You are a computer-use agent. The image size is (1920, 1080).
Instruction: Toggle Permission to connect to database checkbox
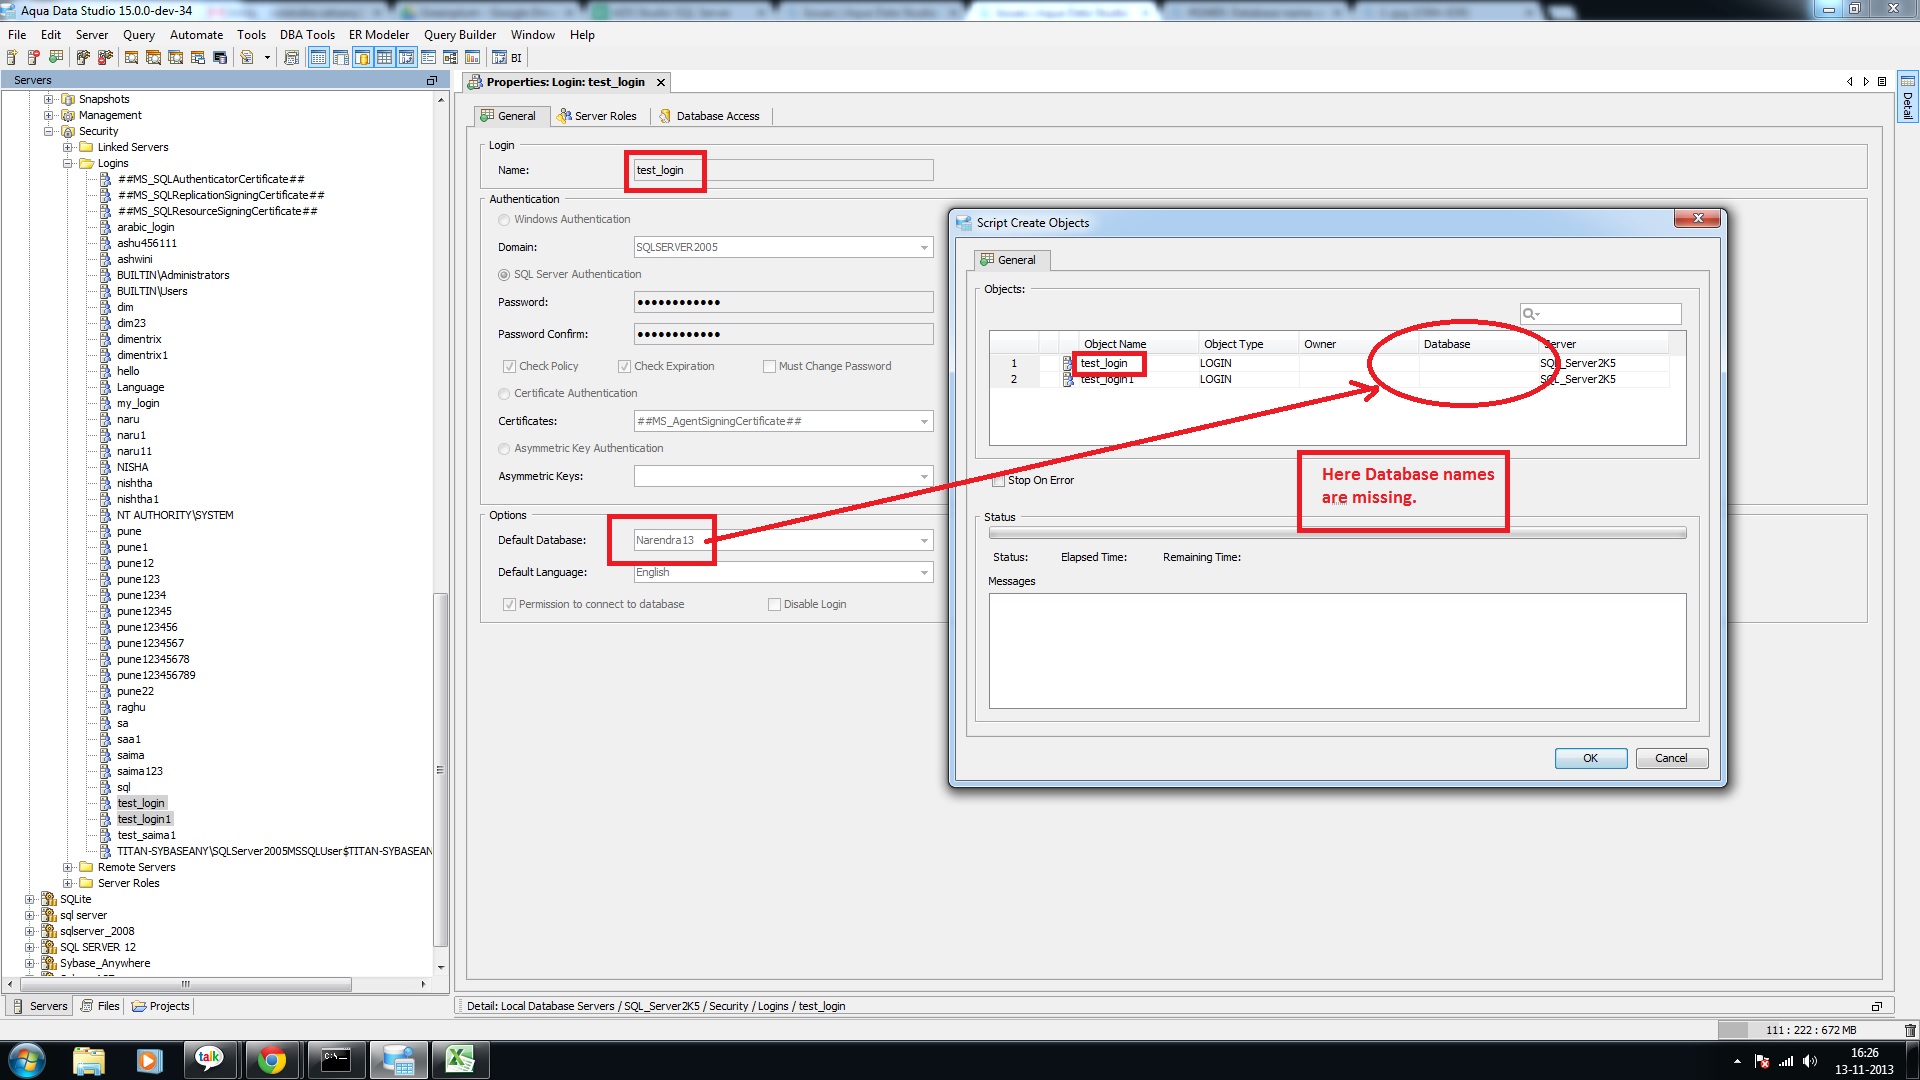tap(509, 605)
